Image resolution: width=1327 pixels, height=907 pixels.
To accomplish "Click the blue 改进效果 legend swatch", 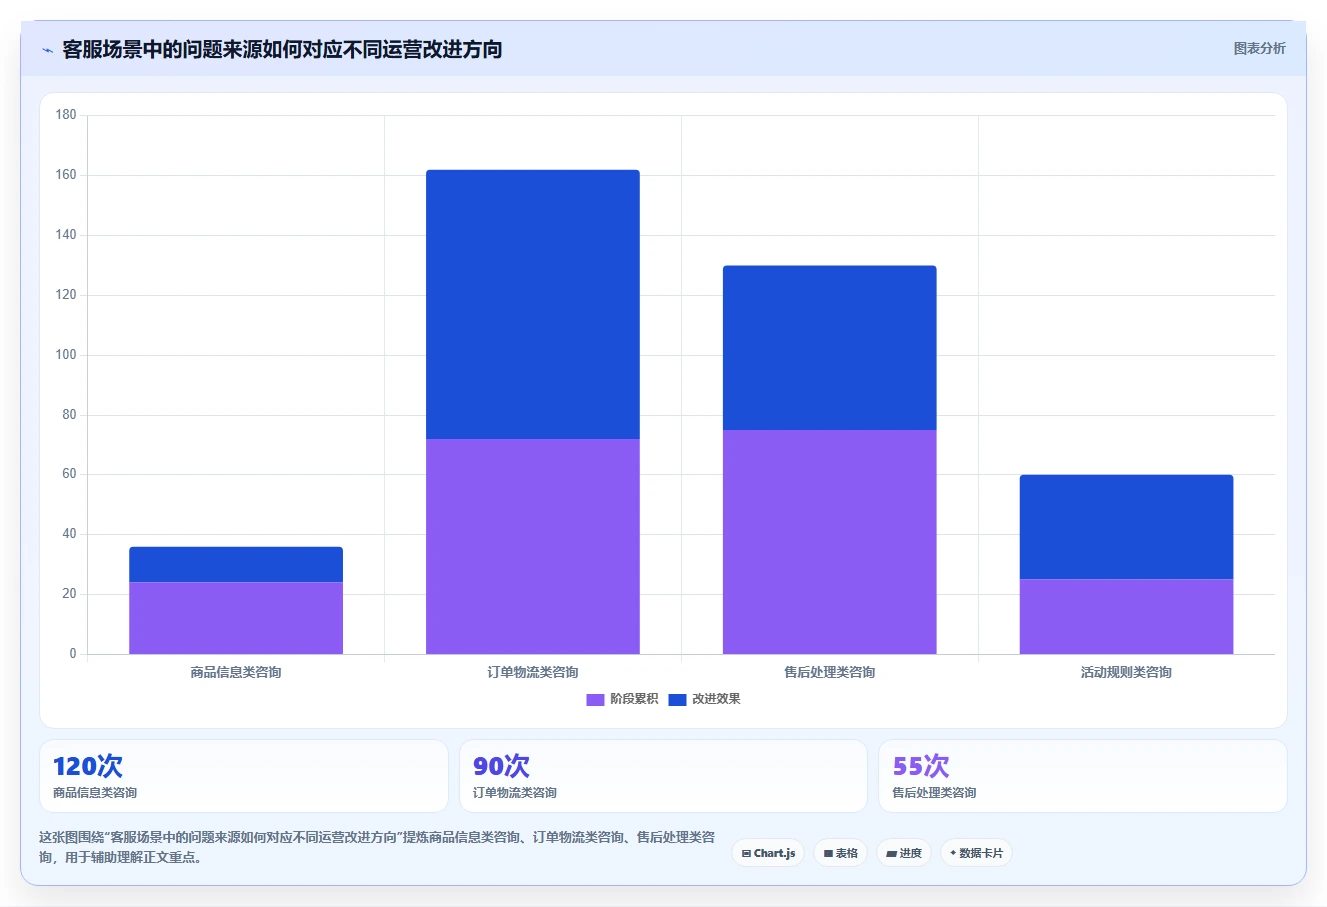I will 677,699.
